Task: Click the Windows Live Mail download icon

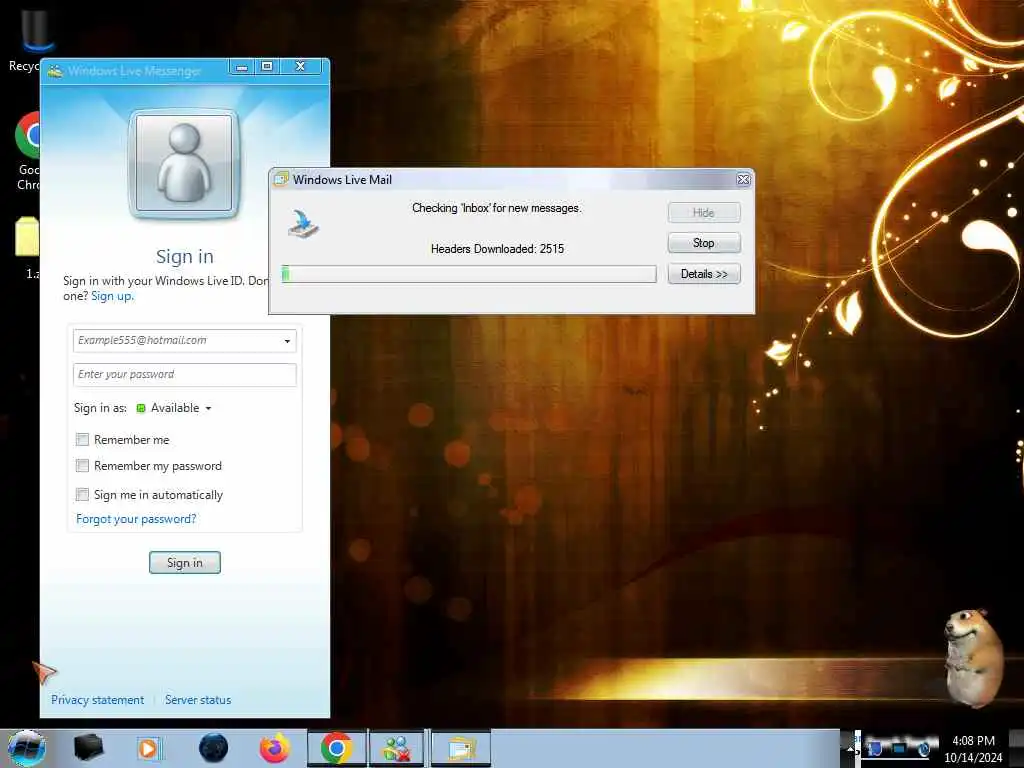Action: pyautogui.click(x=304, y=224)
